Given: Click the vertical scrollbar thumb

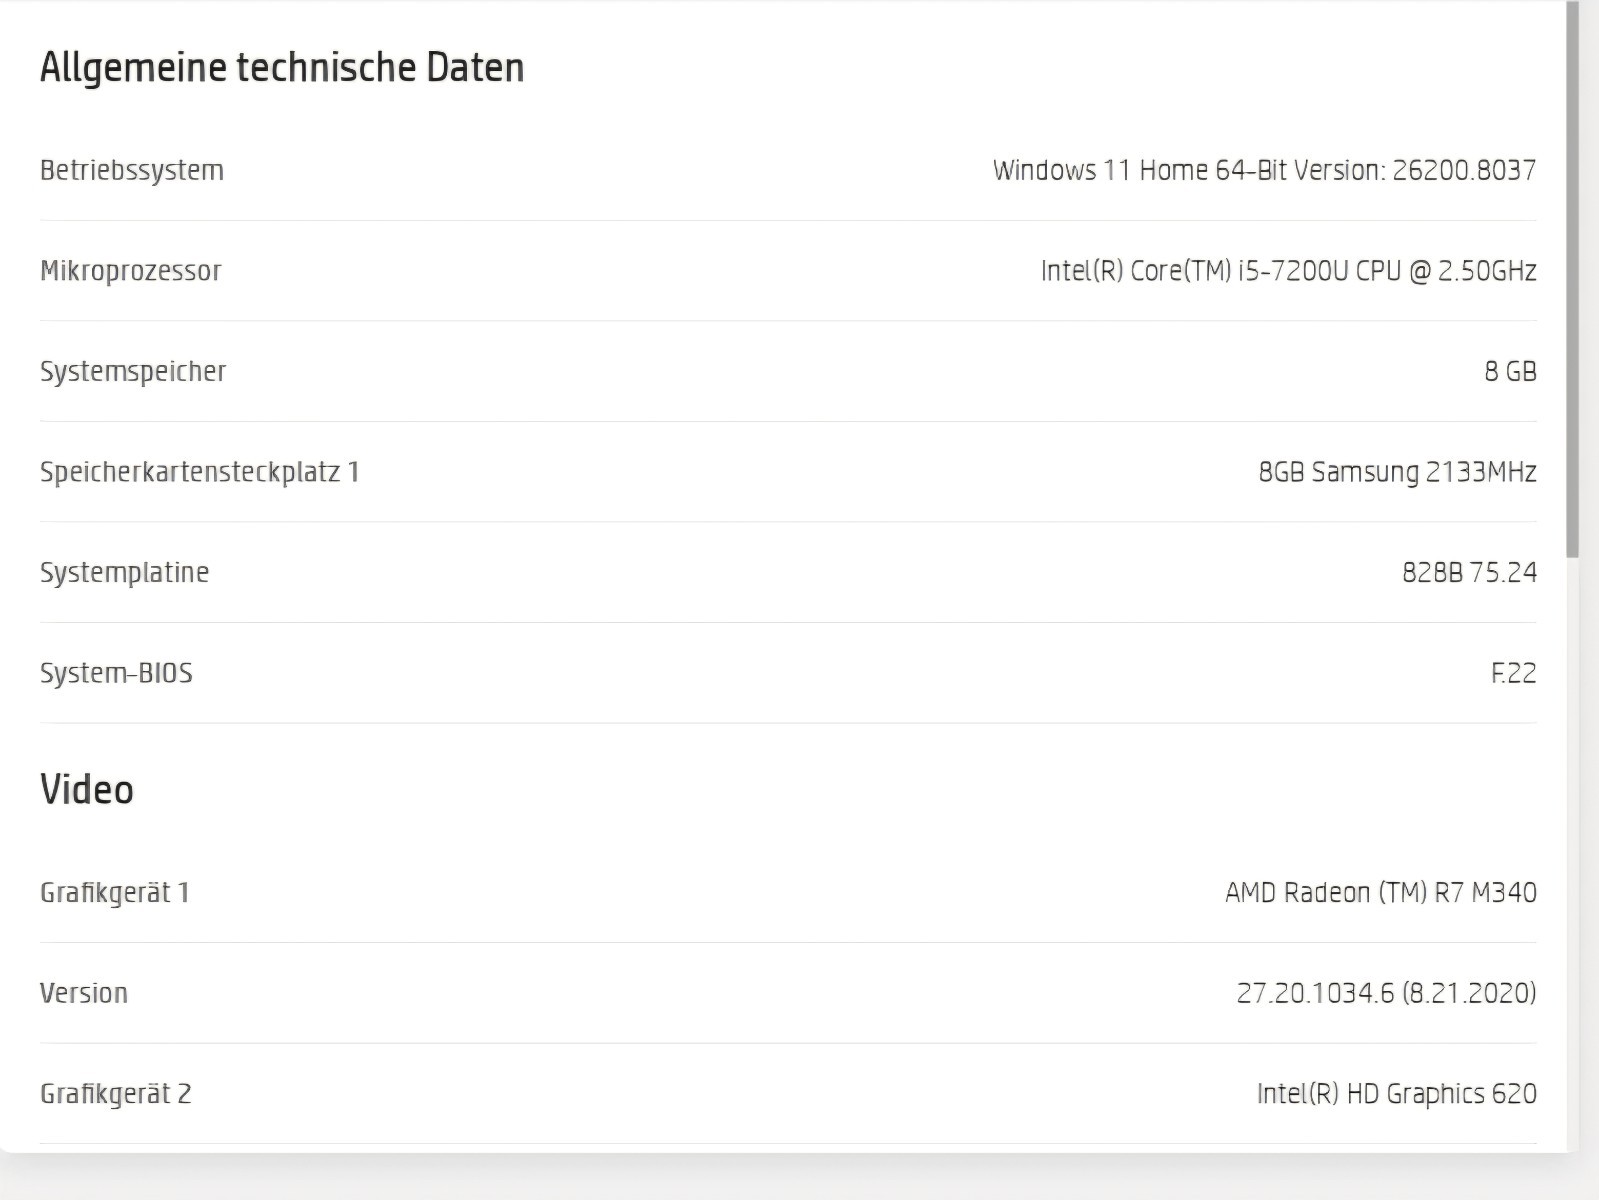Looking at the screenshot, I should pos(1573,280).
